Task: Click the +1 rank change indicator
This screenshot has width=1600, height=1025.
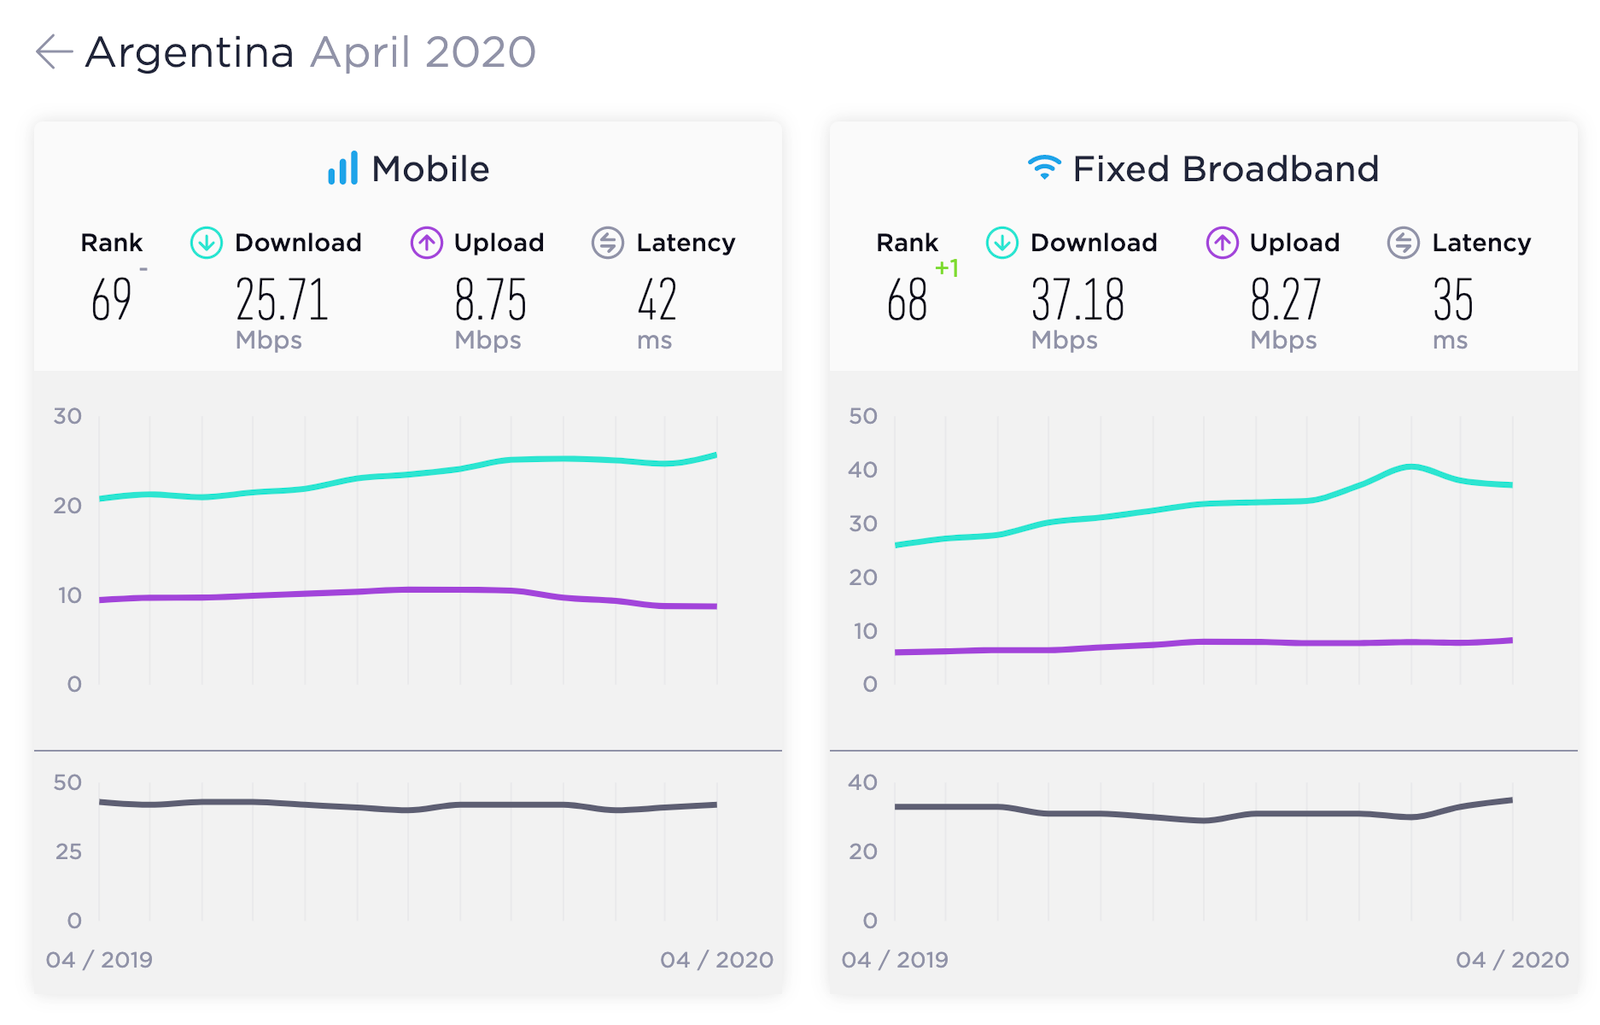Action: coord(947,268)
